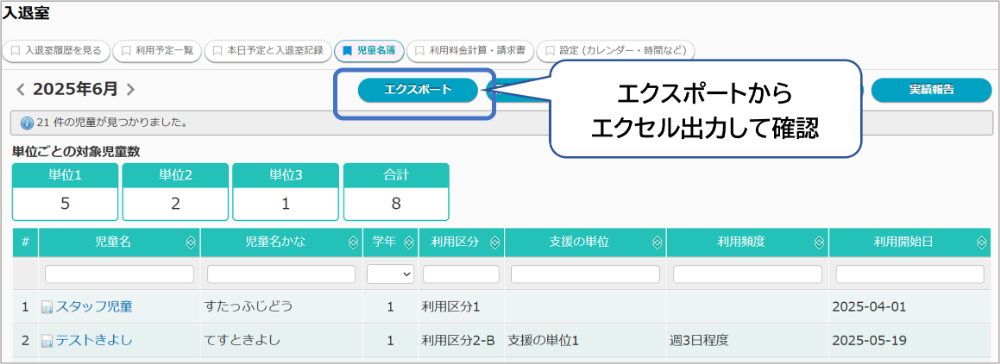Select the 単位1 count card
This screenshot has width=1000, height=364.
[65, 192]
